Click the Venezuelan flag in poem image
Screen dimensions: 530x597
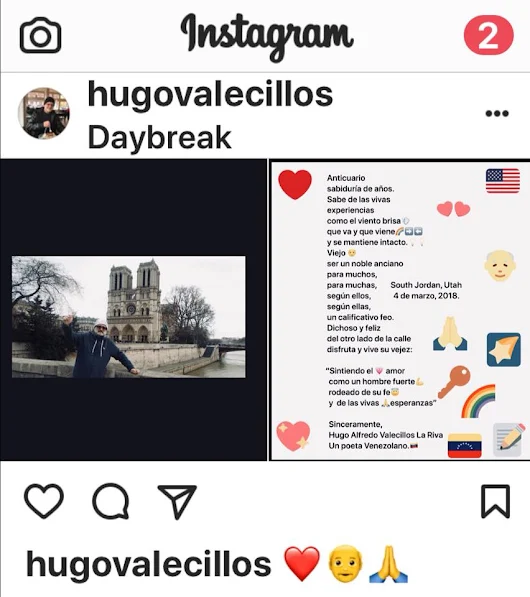[465, 445]
